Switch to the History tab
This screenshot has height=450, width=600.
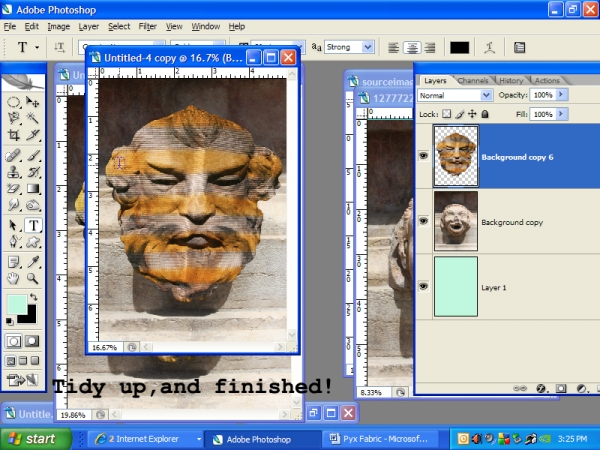[x=511, y=80]
